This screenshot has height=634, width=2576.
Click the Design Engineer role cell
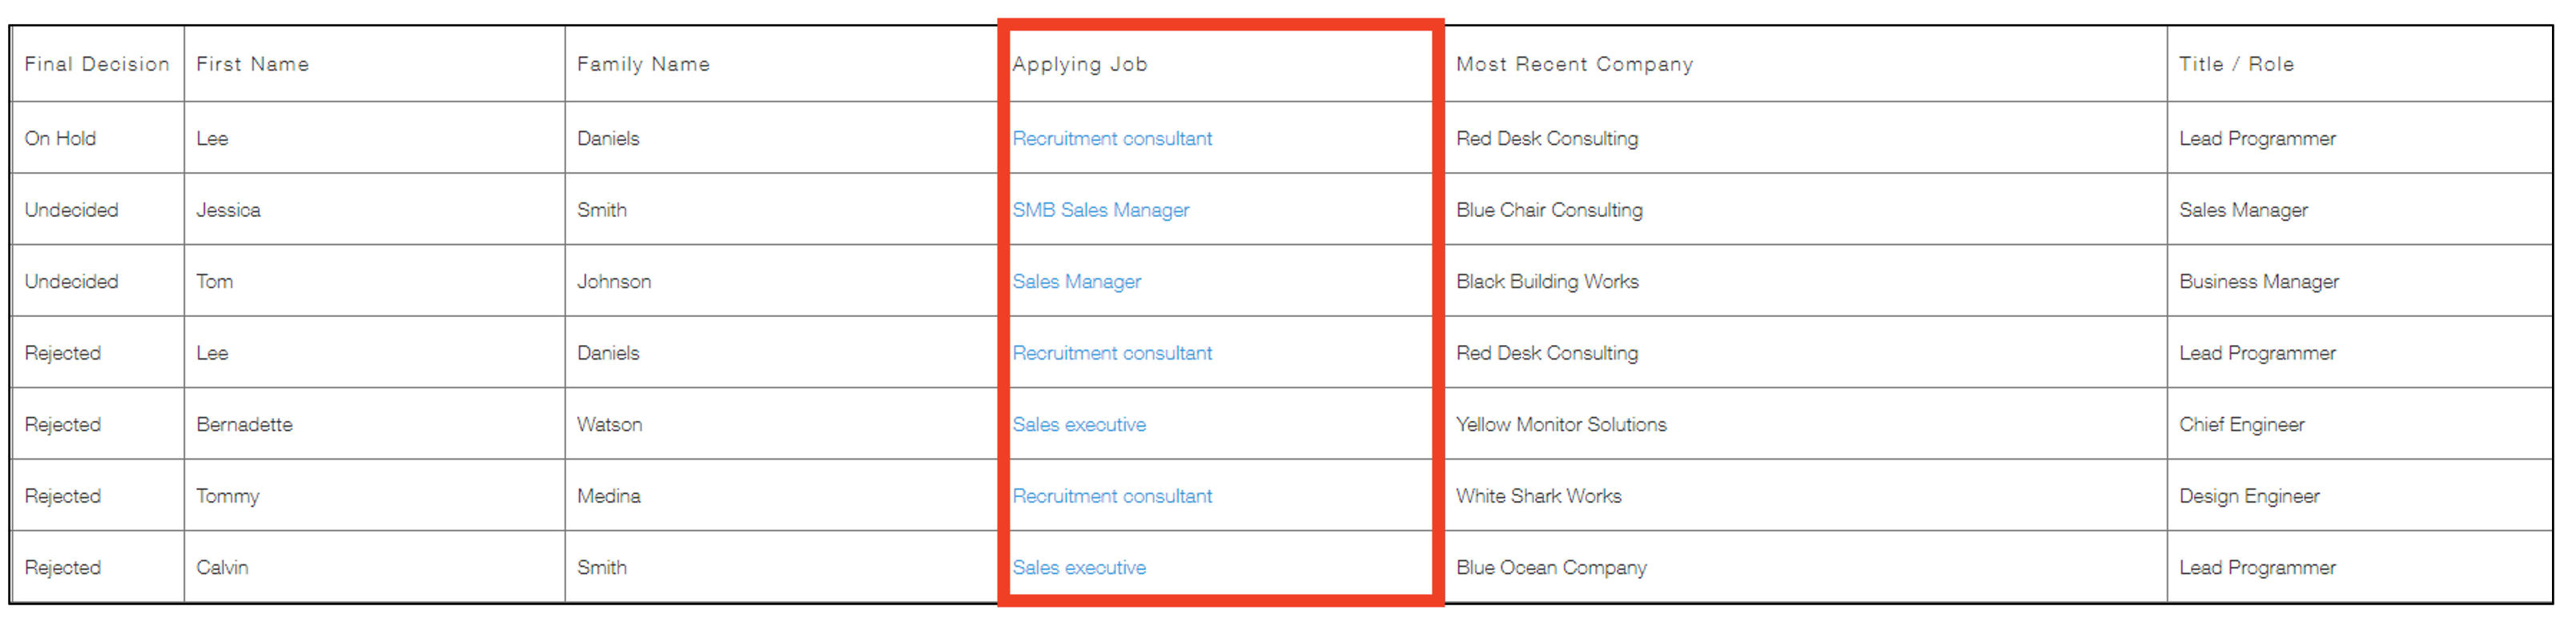coord(2248,496)
